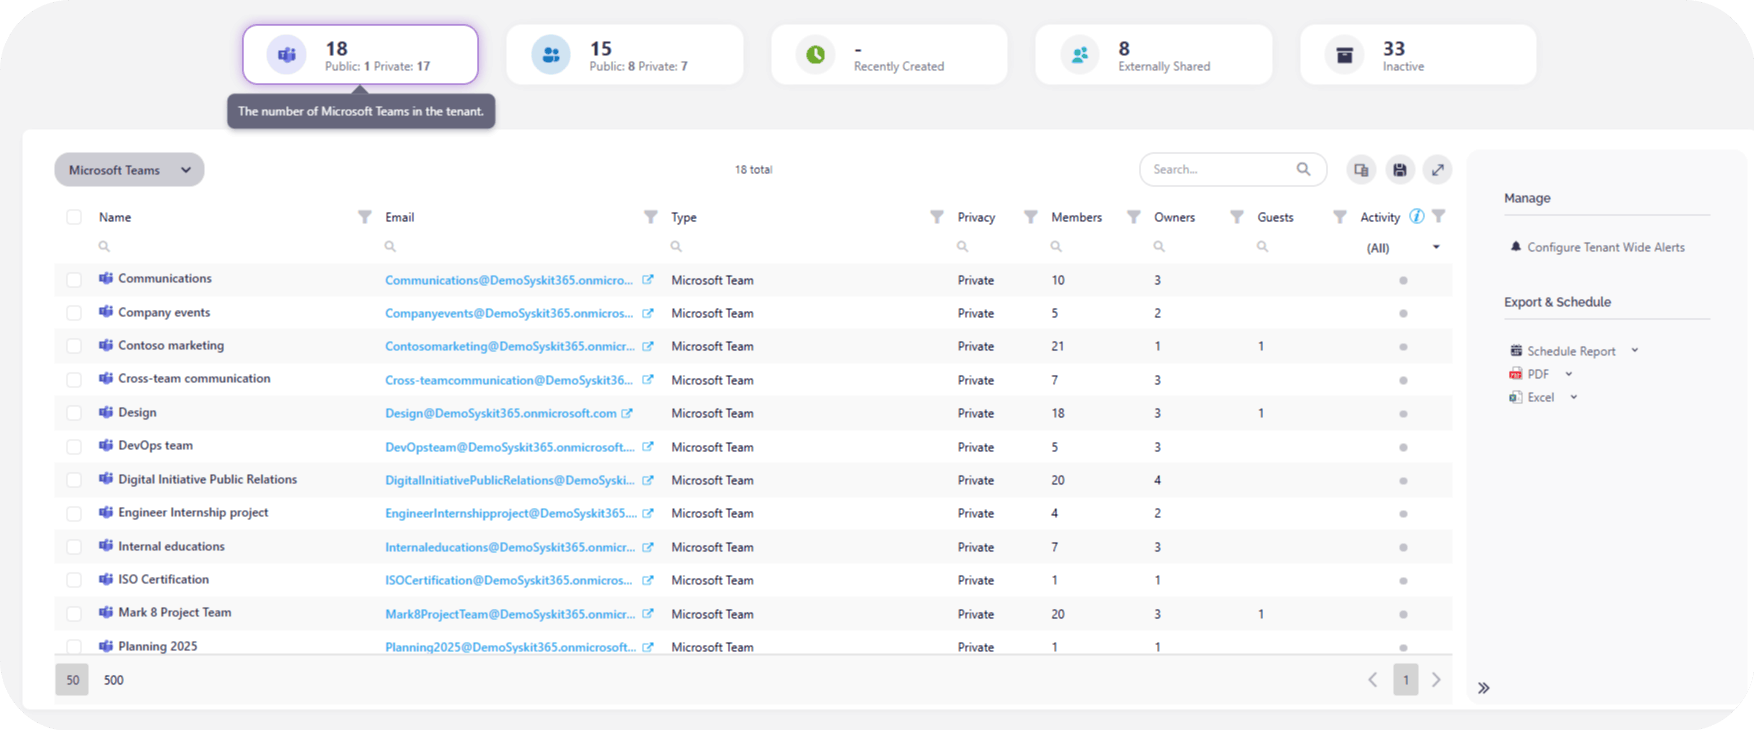
Task: Check the Contoso marketing row checkbox
Action: click(74, 346)
